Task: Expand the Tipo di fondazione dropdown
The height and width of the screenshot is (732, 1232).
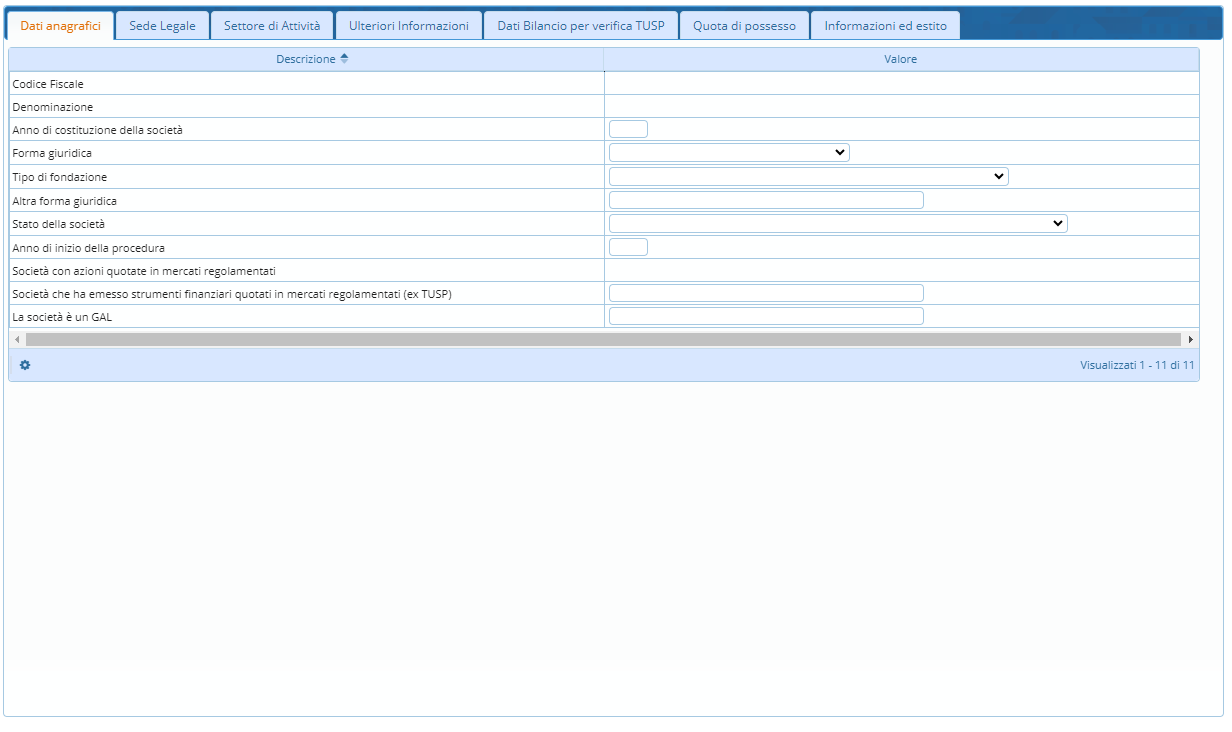Action: click(x=808, y=177)
